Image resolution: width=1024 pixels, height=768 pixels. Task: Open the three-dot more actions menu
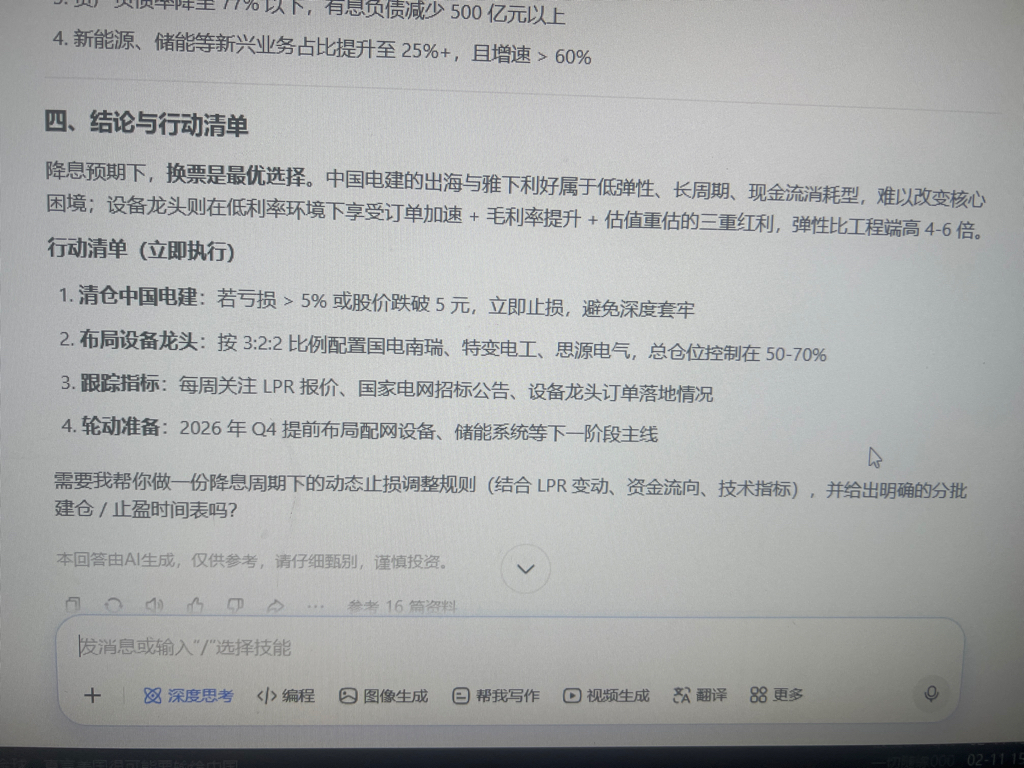click(315, 607)
